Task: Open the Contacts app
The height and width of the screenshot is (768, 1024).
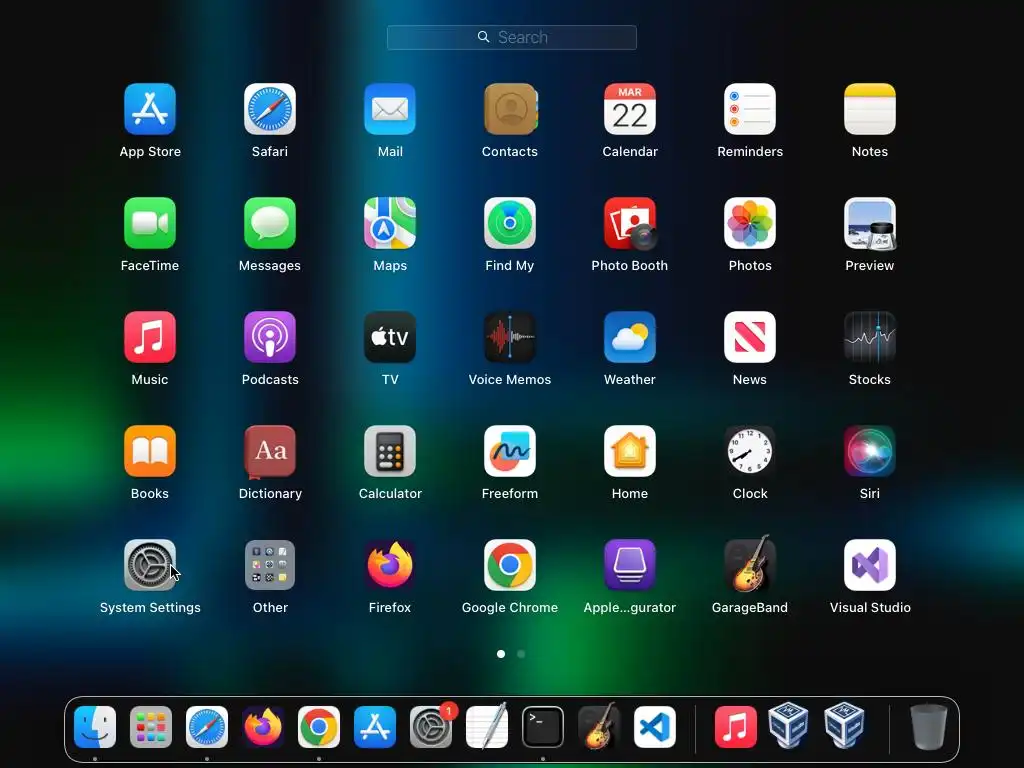Action: [510, 109]
